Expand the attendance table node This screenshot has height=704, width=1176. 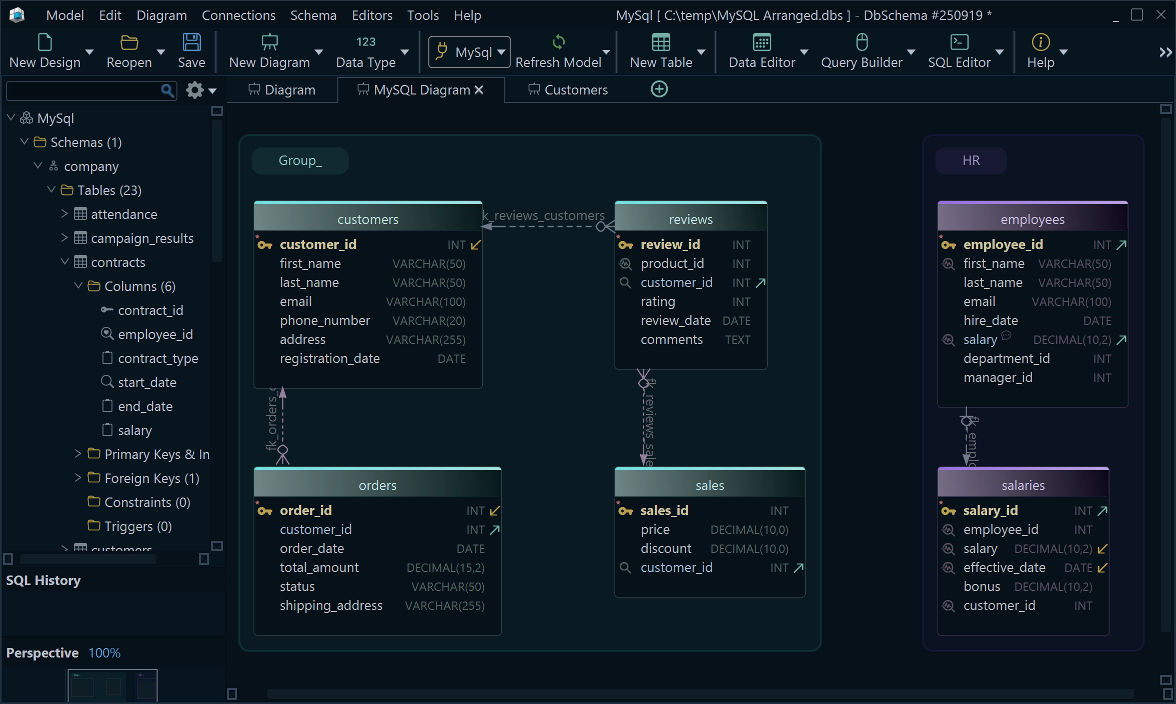click(x=65, y=214)
